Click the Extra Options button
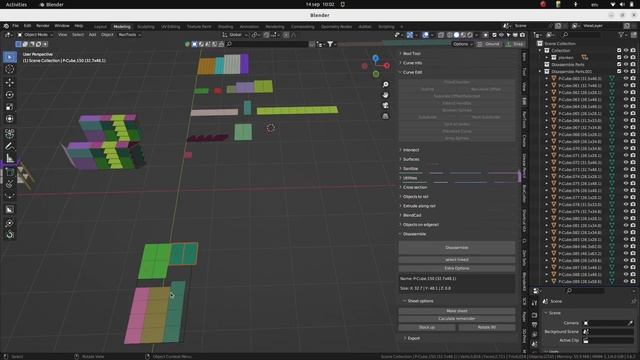This screenshot has height=360, width=640. click(x=457, y=268)
